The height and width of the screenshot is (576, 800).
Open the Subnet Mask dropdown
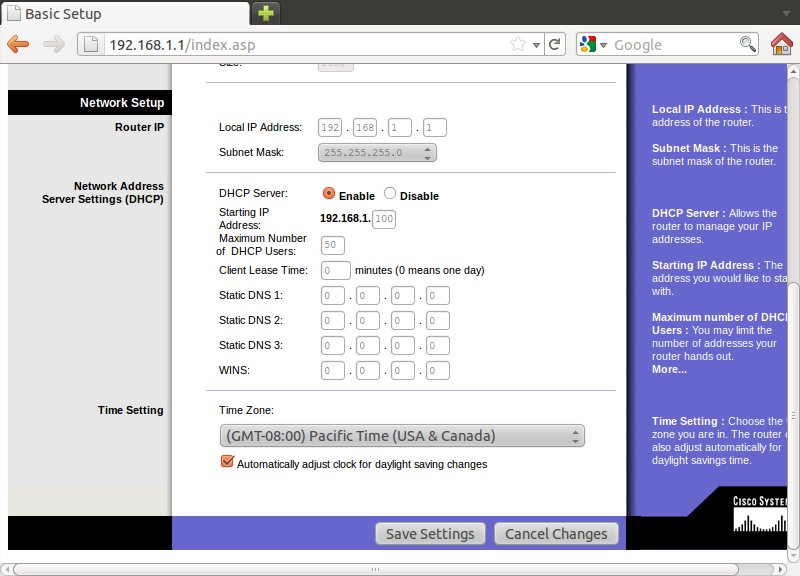click(x=377, y=153)
